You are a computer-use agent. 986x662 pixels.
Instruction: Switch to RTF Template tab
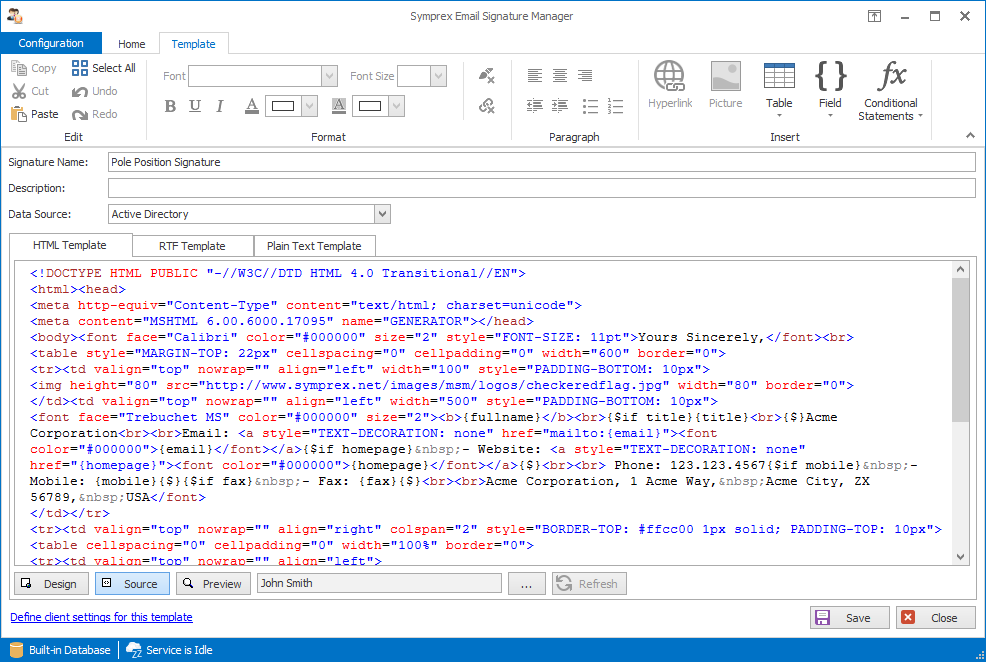coord(192,246)
